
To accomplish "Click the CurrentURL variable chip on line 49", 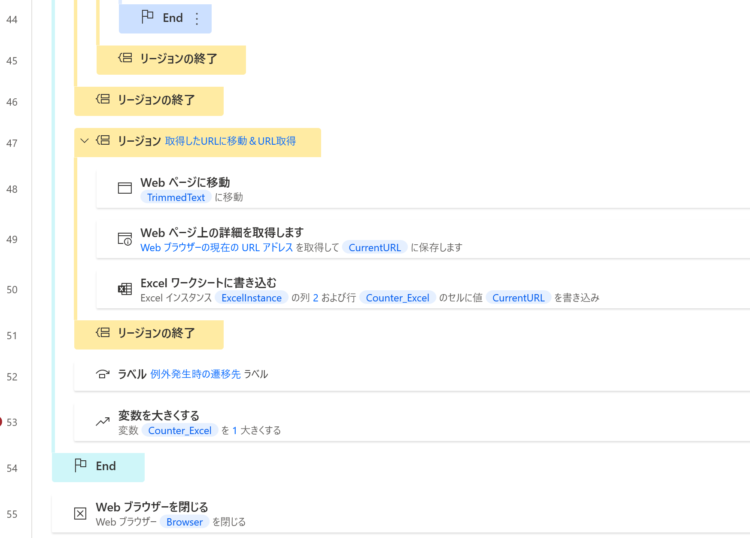I will coord(375,248).
